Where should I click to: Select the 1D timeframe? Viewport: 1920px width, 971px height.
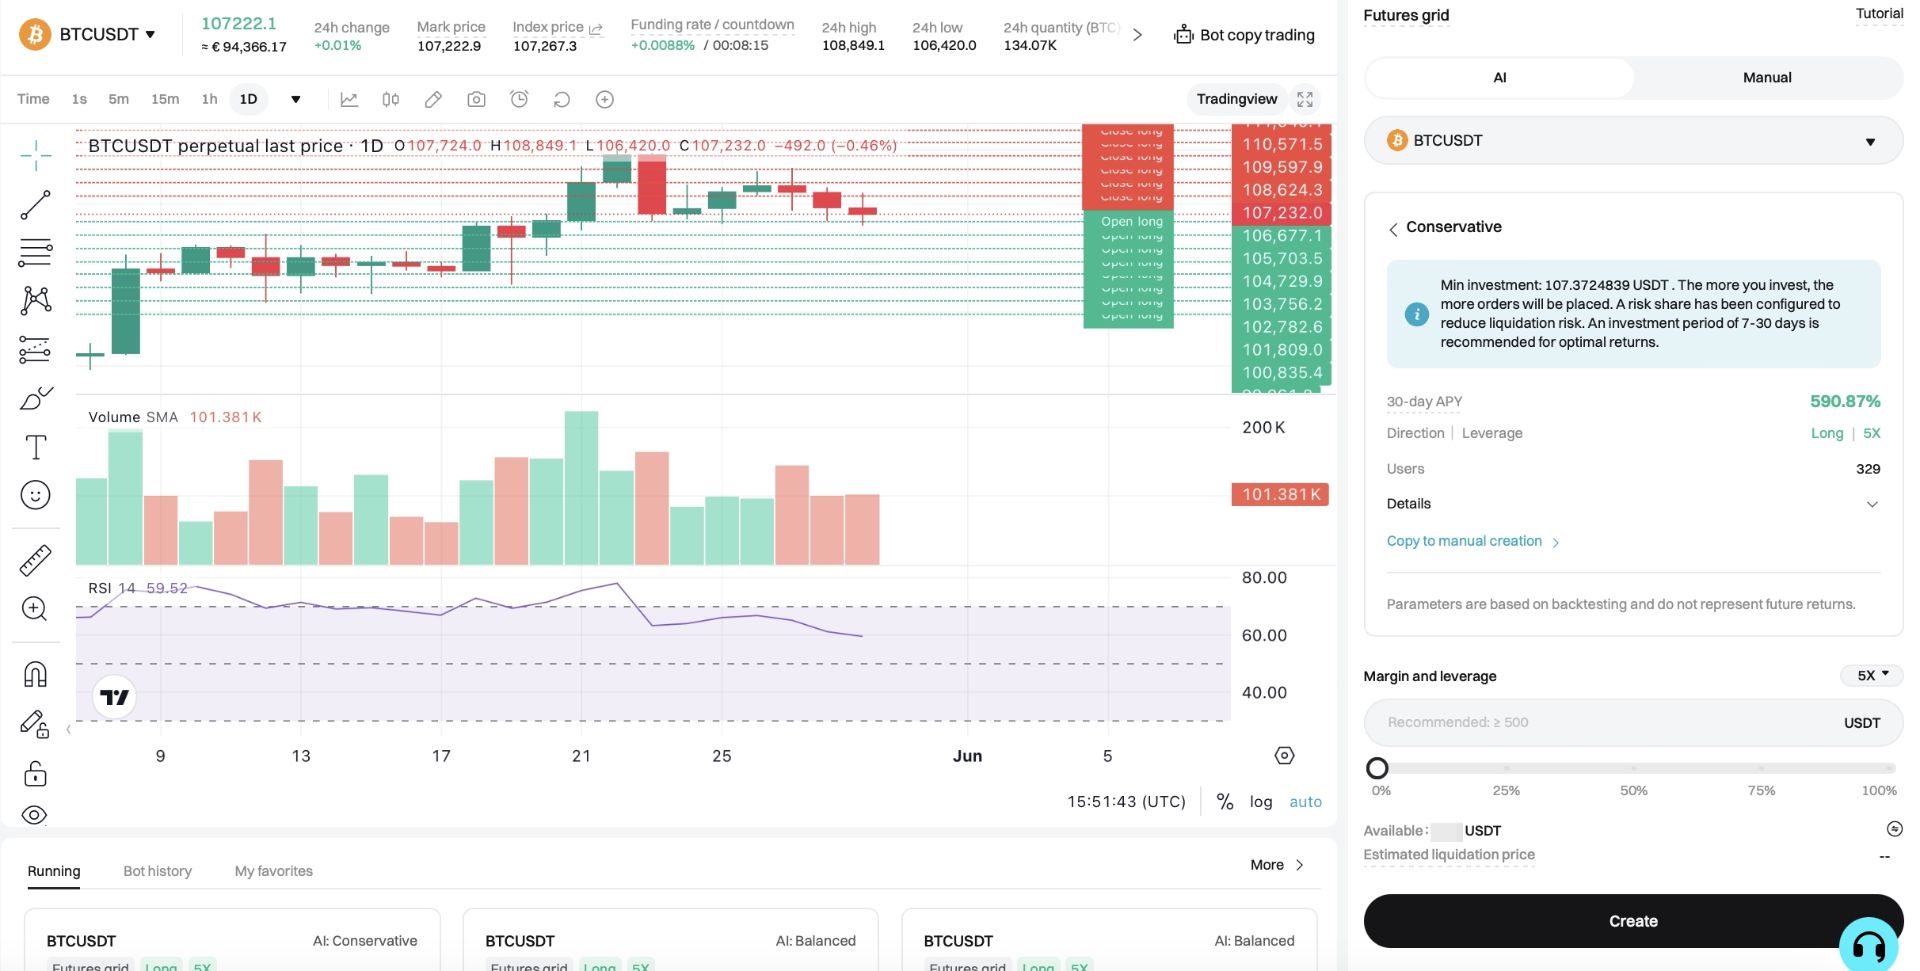pyautogui.click(x=249, y=99)
